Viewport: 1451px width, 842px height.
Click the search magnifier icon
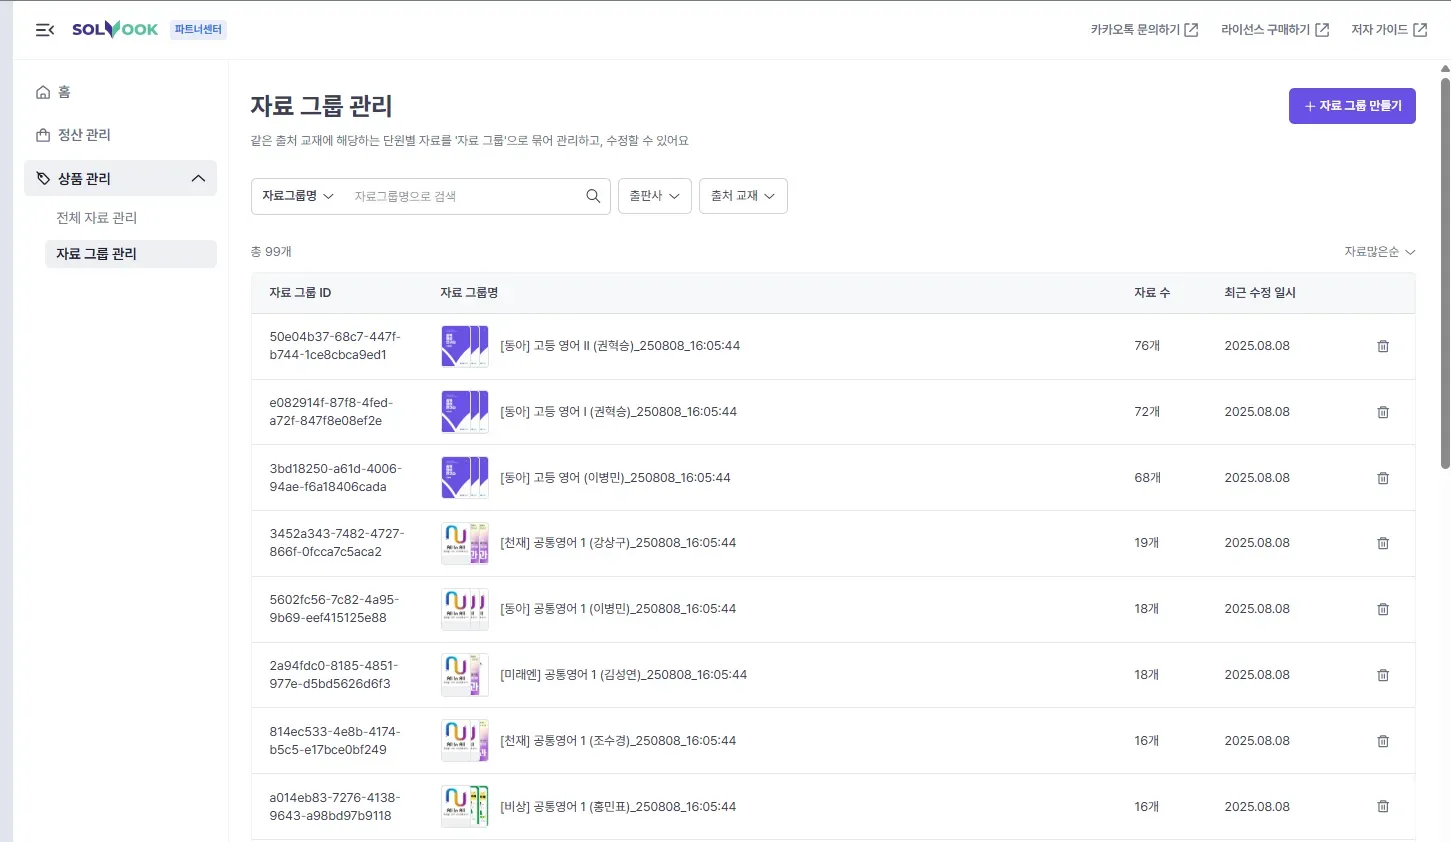593,196
